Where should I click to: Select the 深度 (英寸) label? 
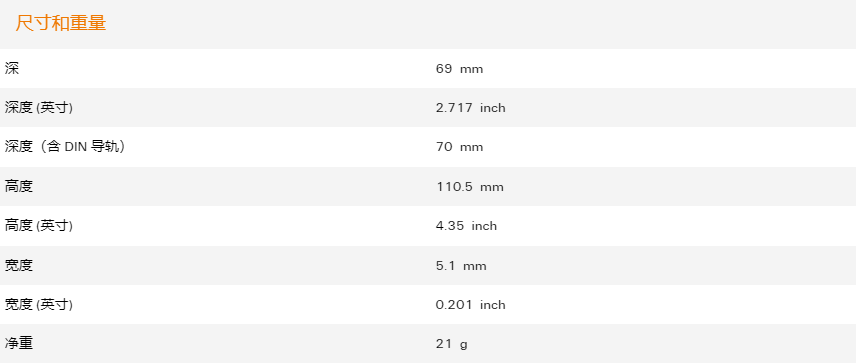pos(39,108)
